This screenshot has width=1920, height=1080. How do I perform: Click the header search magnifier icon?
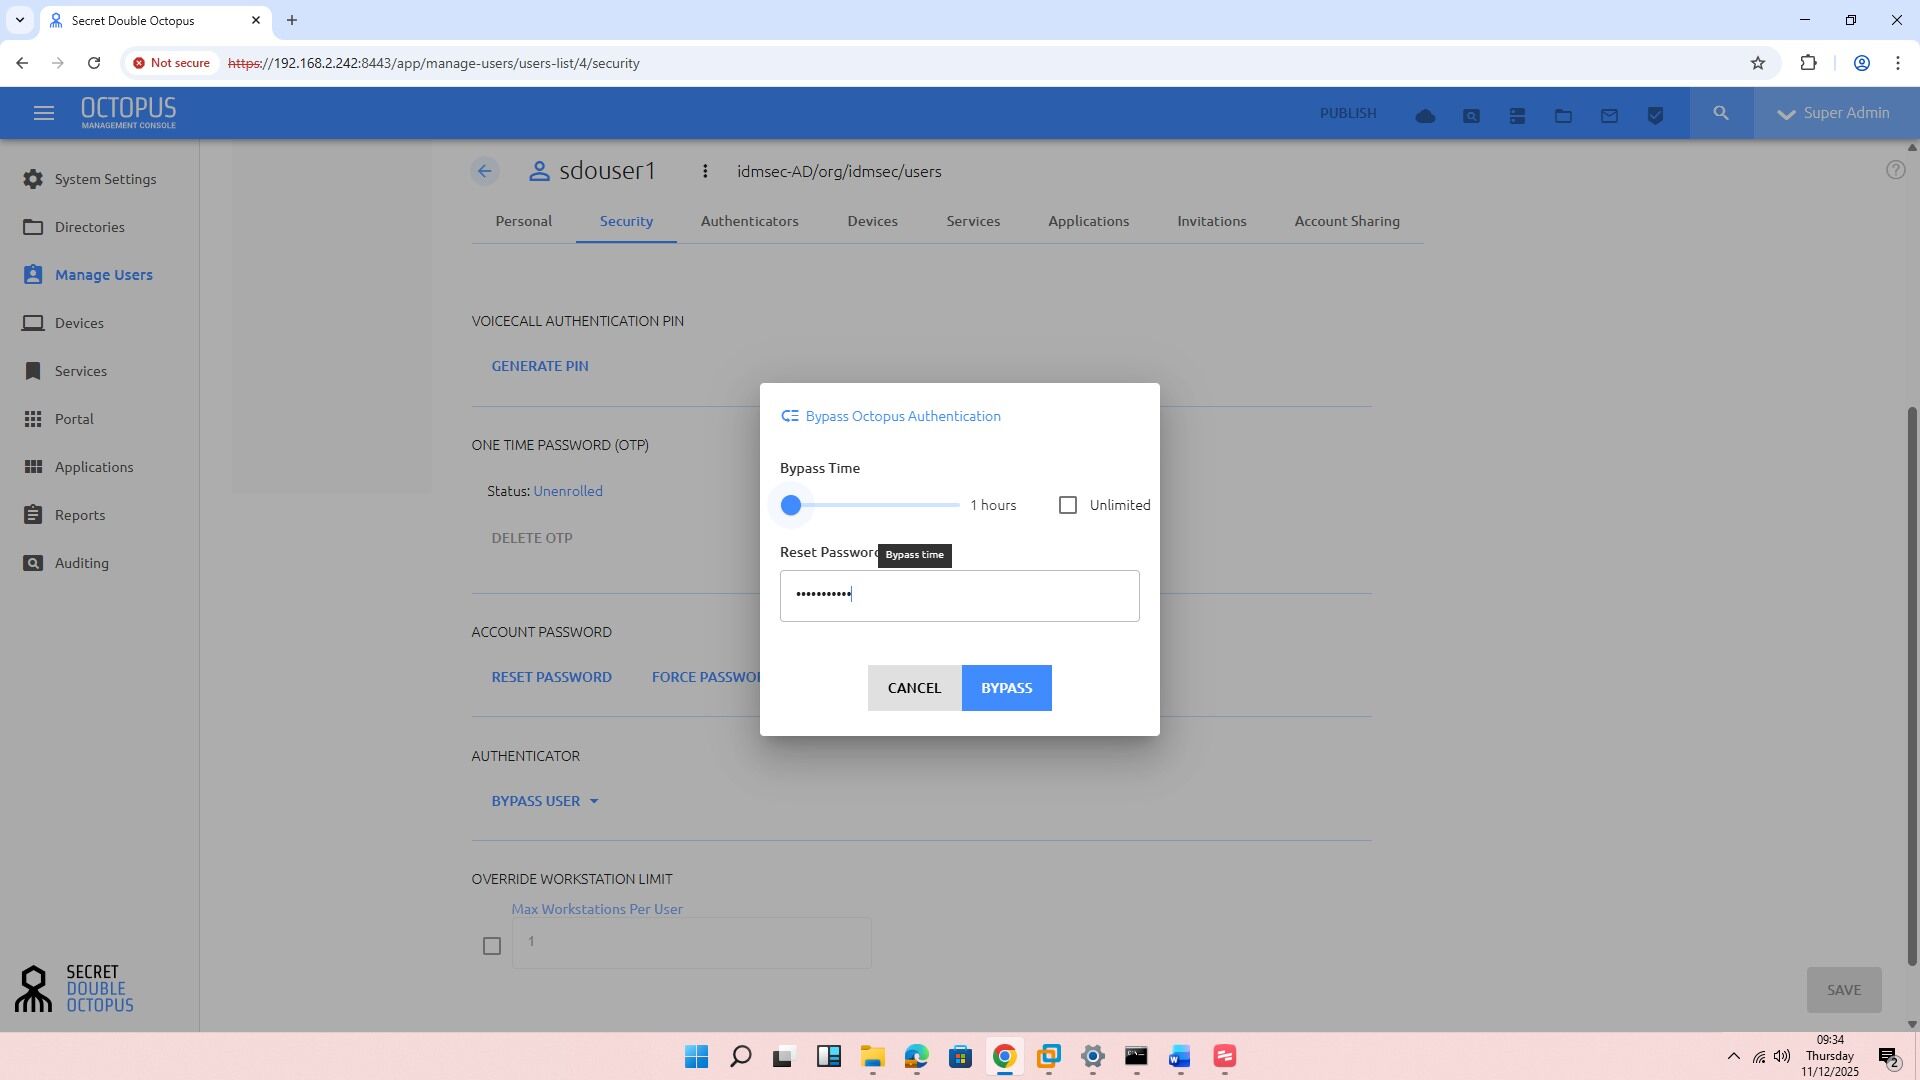1721,113
